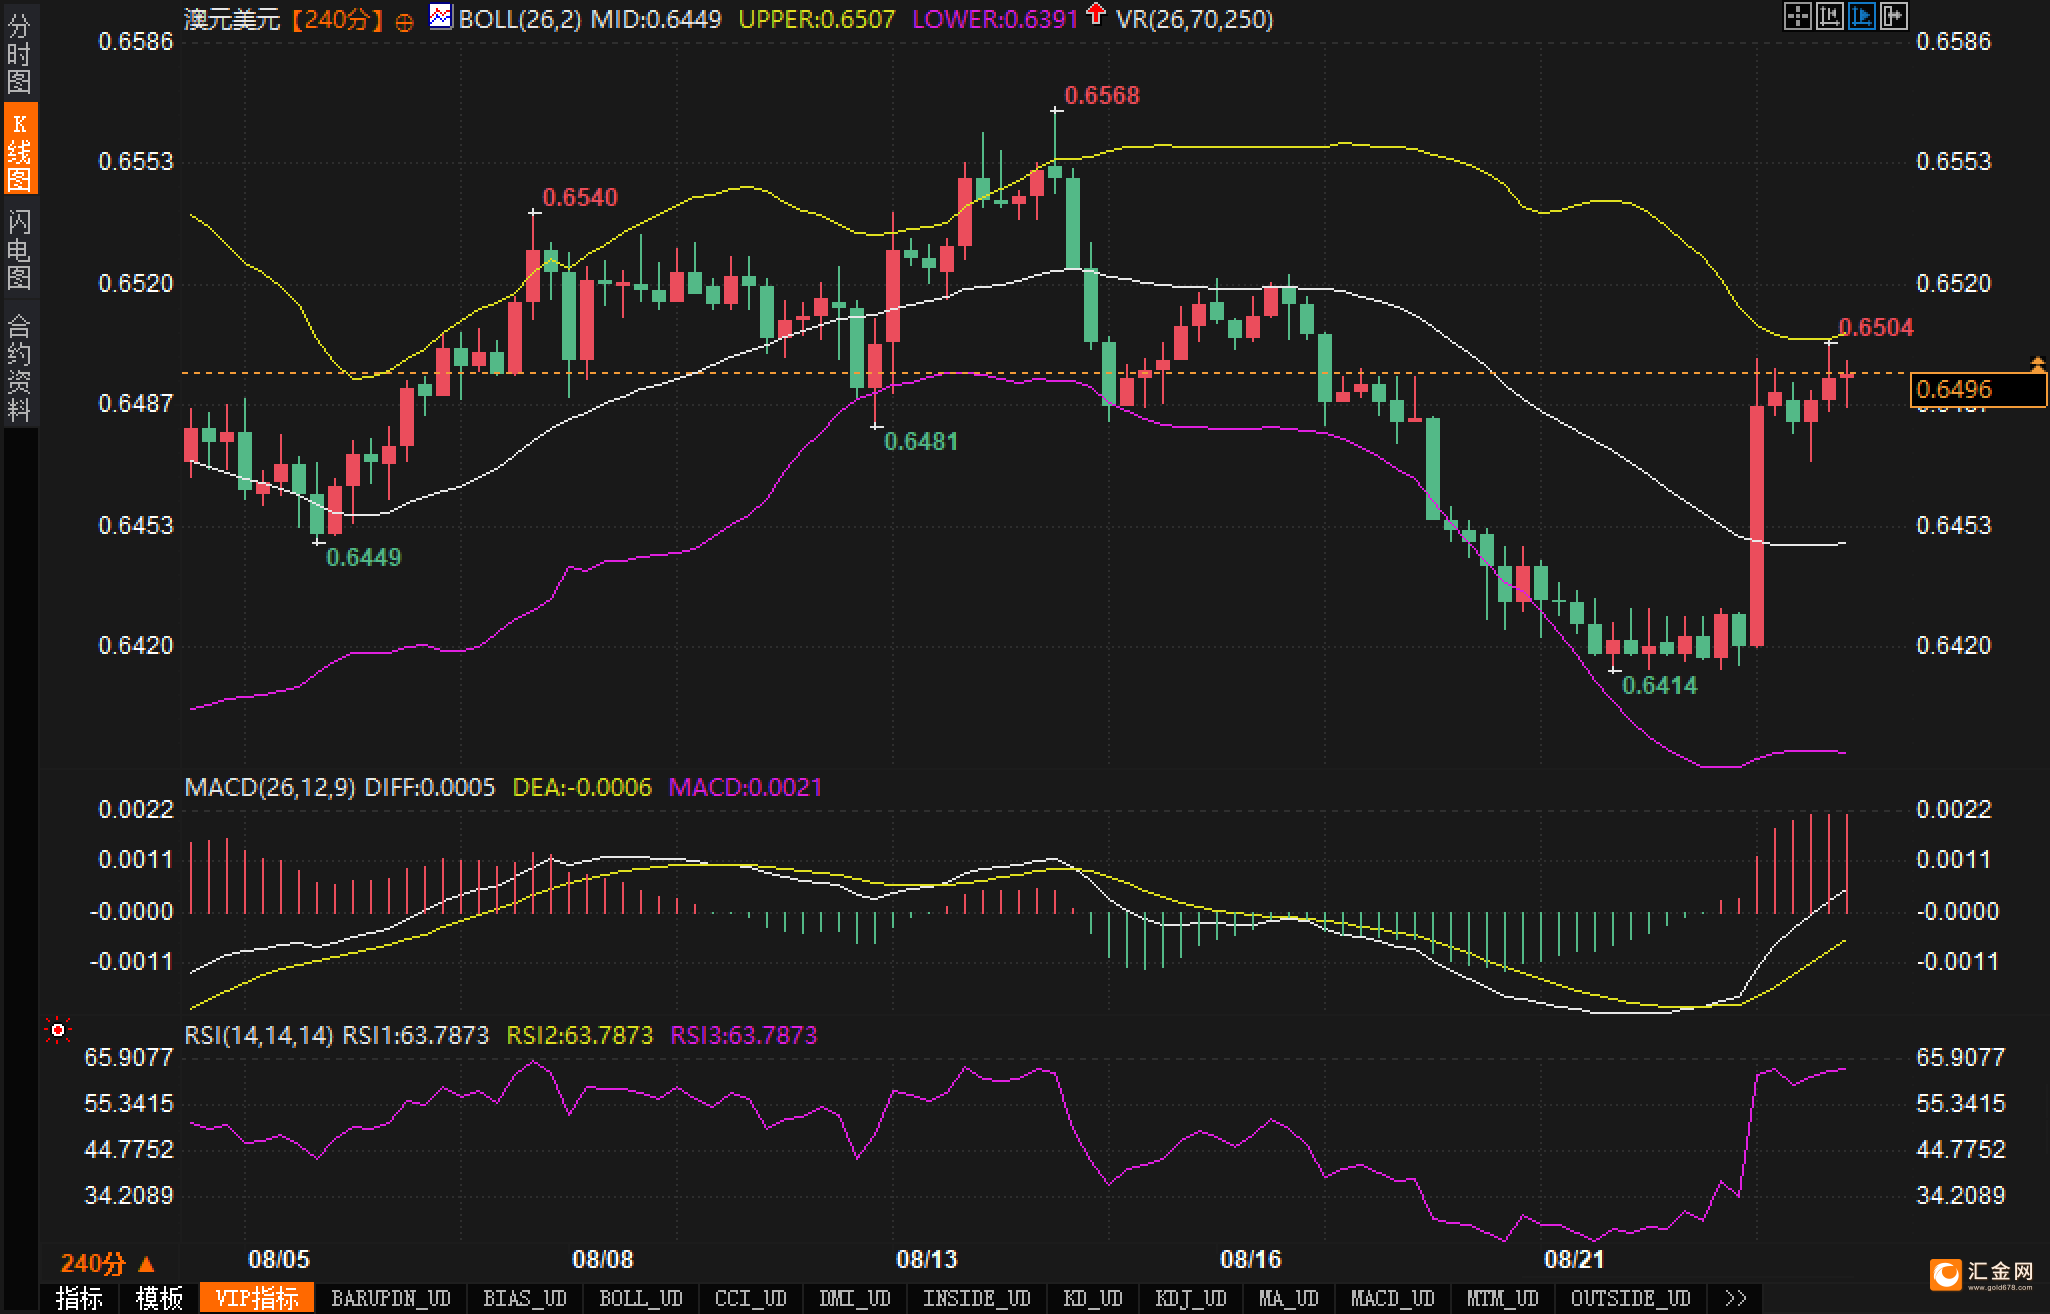Click the 模板 button in bottom bar

pos(159,1298)
